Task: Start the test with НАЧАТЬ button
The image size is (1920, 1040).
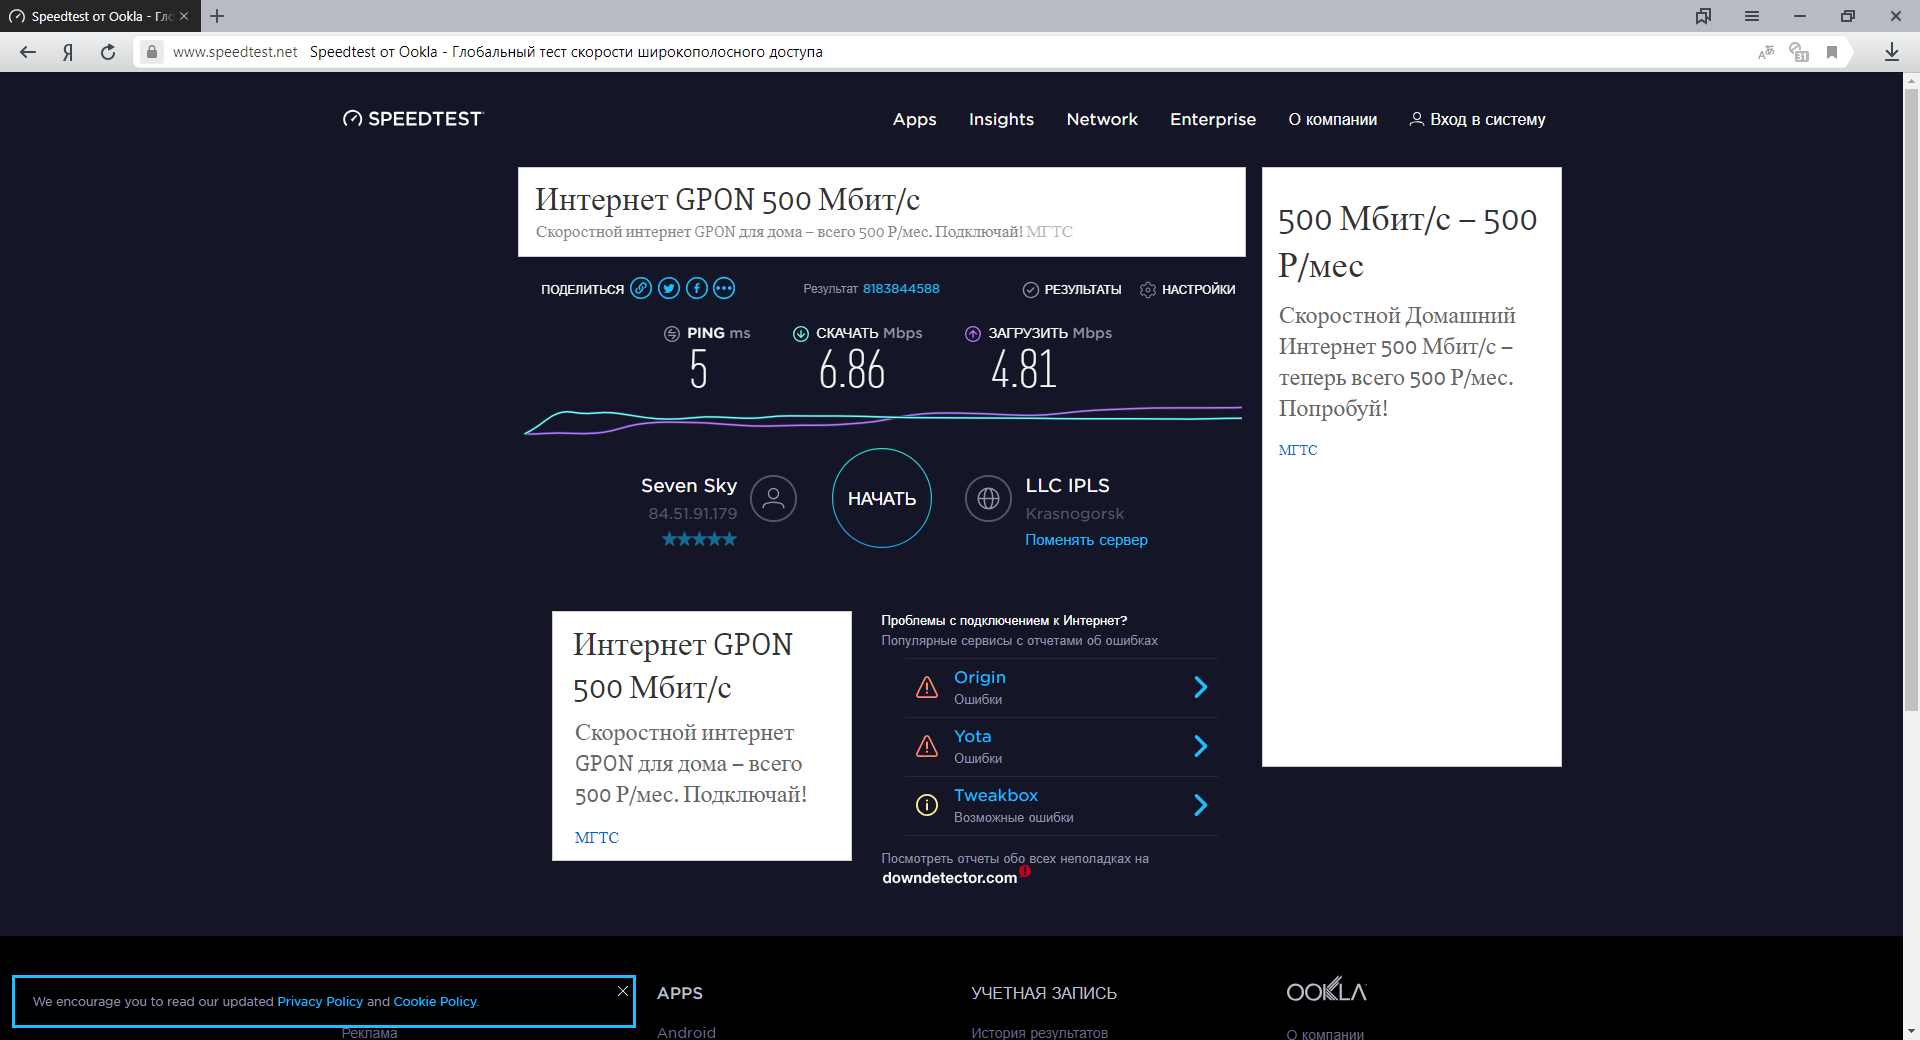Action: coord(882,498)
